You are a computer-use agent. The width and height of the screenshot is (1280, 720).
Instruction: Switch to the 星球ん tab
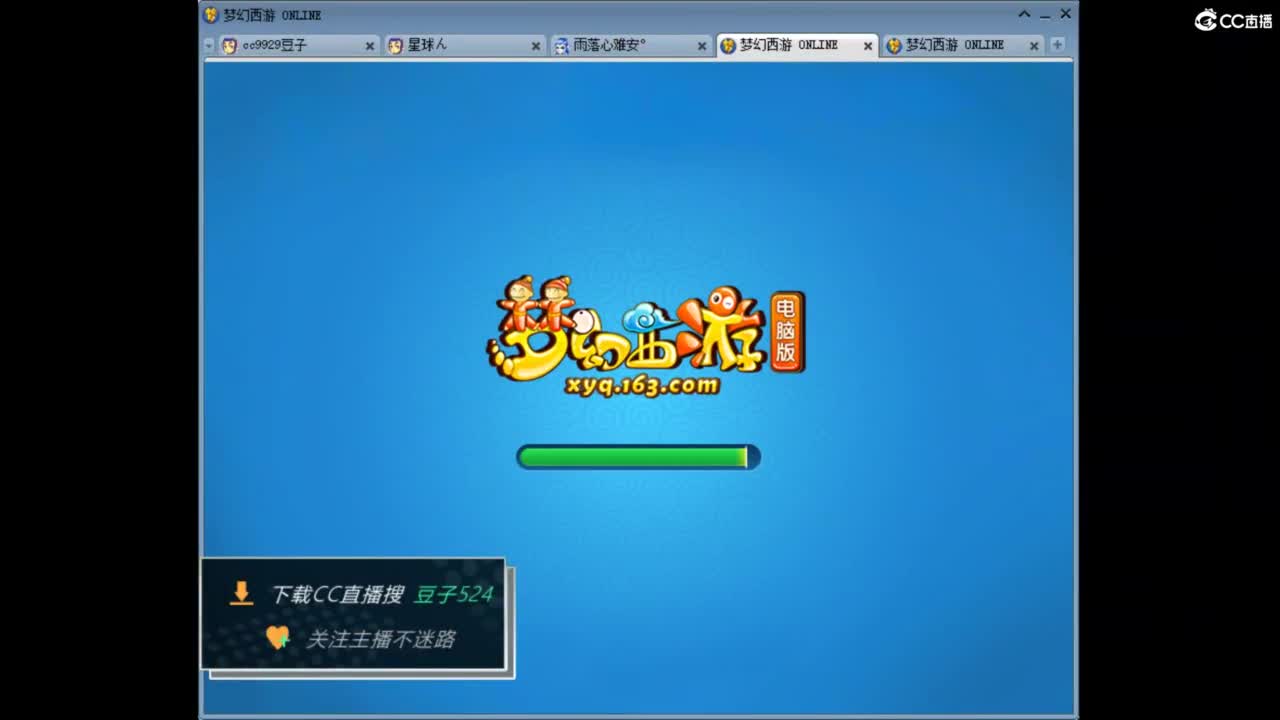464,46
